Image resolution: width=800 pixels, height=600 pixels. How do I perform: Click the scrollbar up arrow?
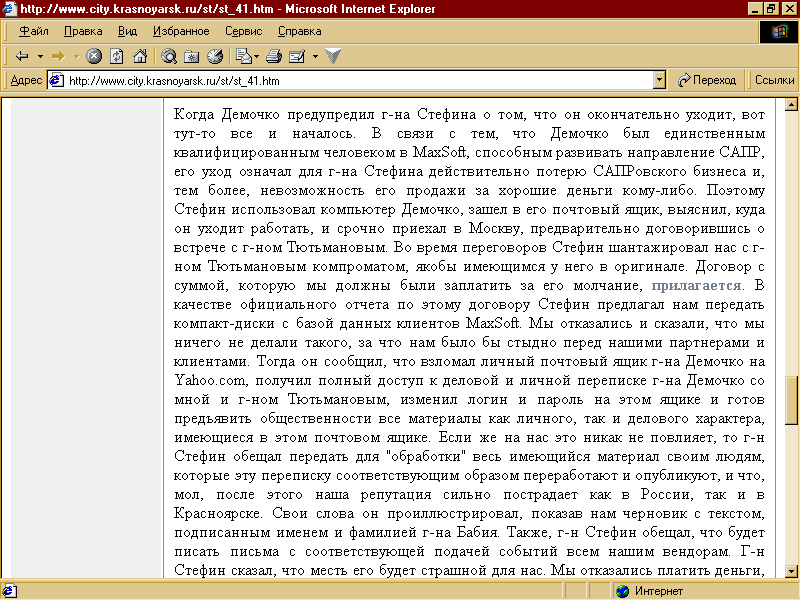pos(791,105)
